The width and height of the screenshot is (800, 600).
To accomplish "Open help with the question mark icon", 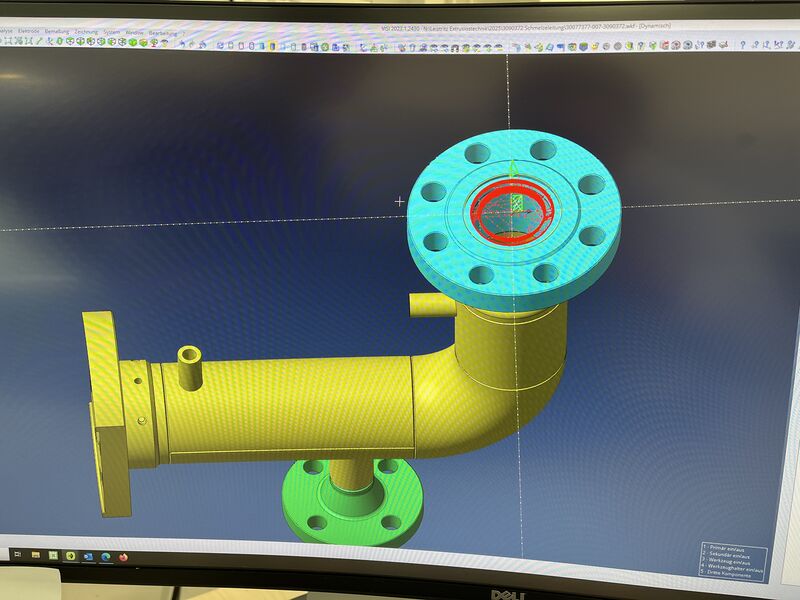I will click(743, 44).
